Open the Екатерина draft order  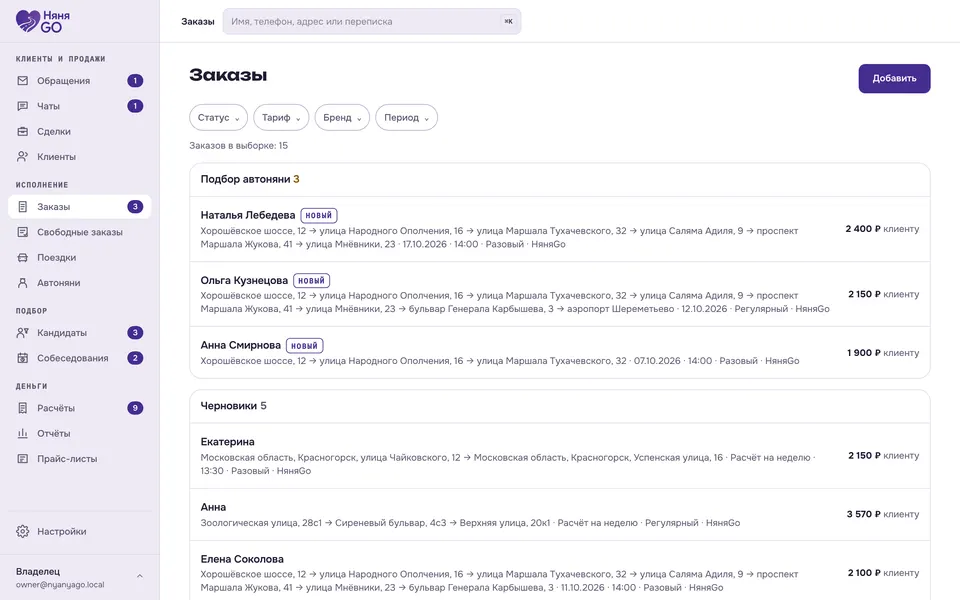560,456
